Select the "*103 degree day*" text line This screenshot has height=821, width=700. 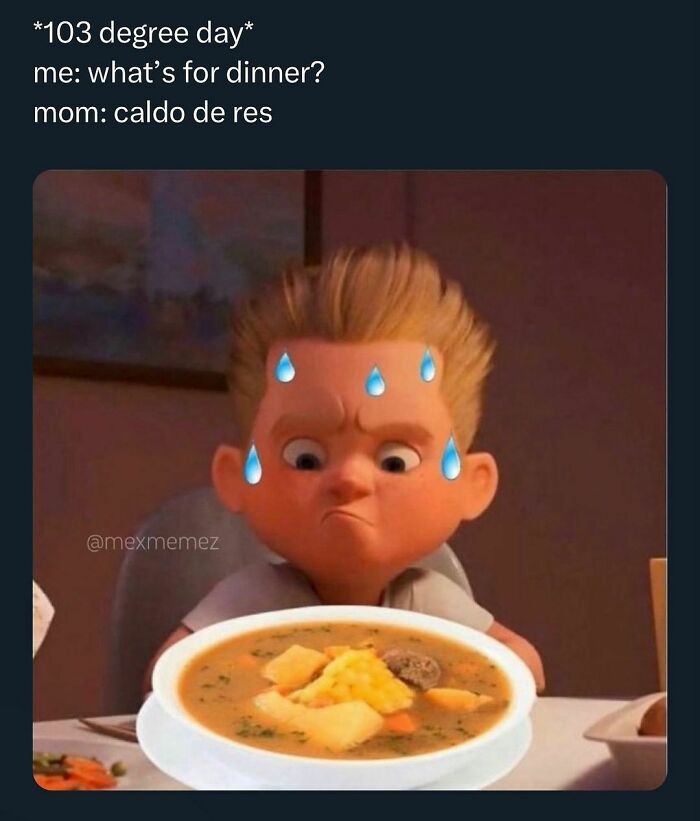143,34
